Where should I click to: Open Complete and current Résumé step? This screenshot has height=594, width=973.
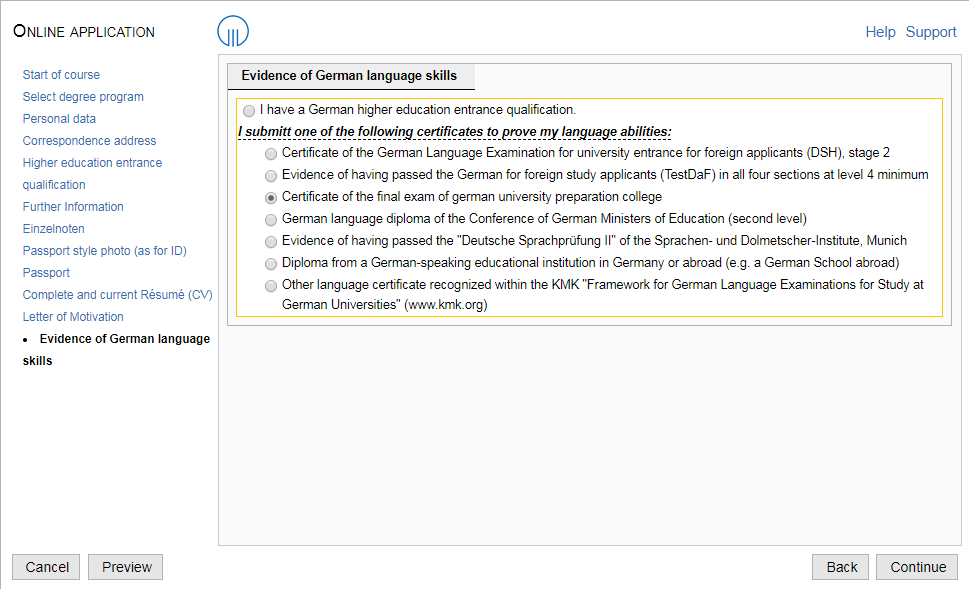tap(117, 295)
